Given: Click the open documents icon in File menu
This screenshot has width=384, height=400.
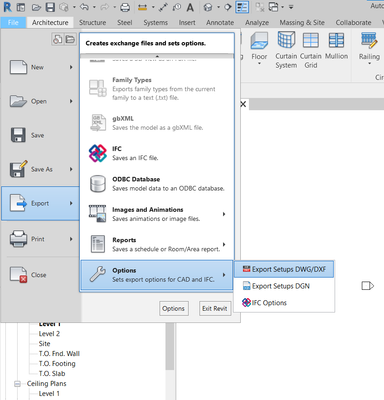Looking at the screenshot, I should coord(70,39).
